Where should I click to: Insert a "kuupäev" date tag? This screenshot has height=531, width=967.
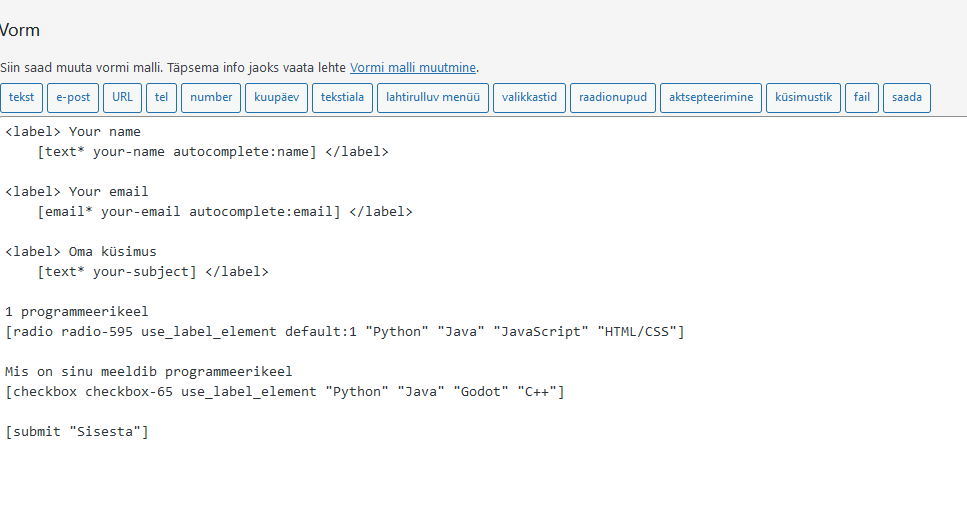point(276,98)
